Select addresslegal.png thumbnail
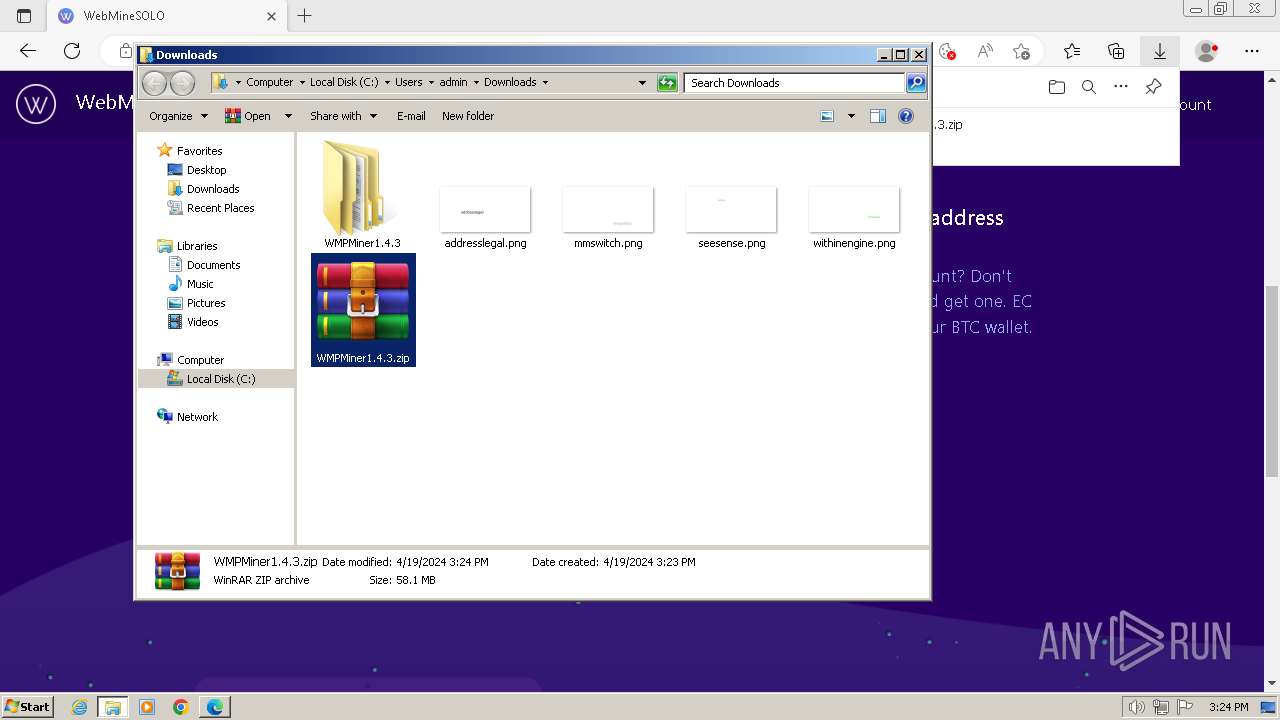This screenshot has width=1280, height=720. pos(485,209)
